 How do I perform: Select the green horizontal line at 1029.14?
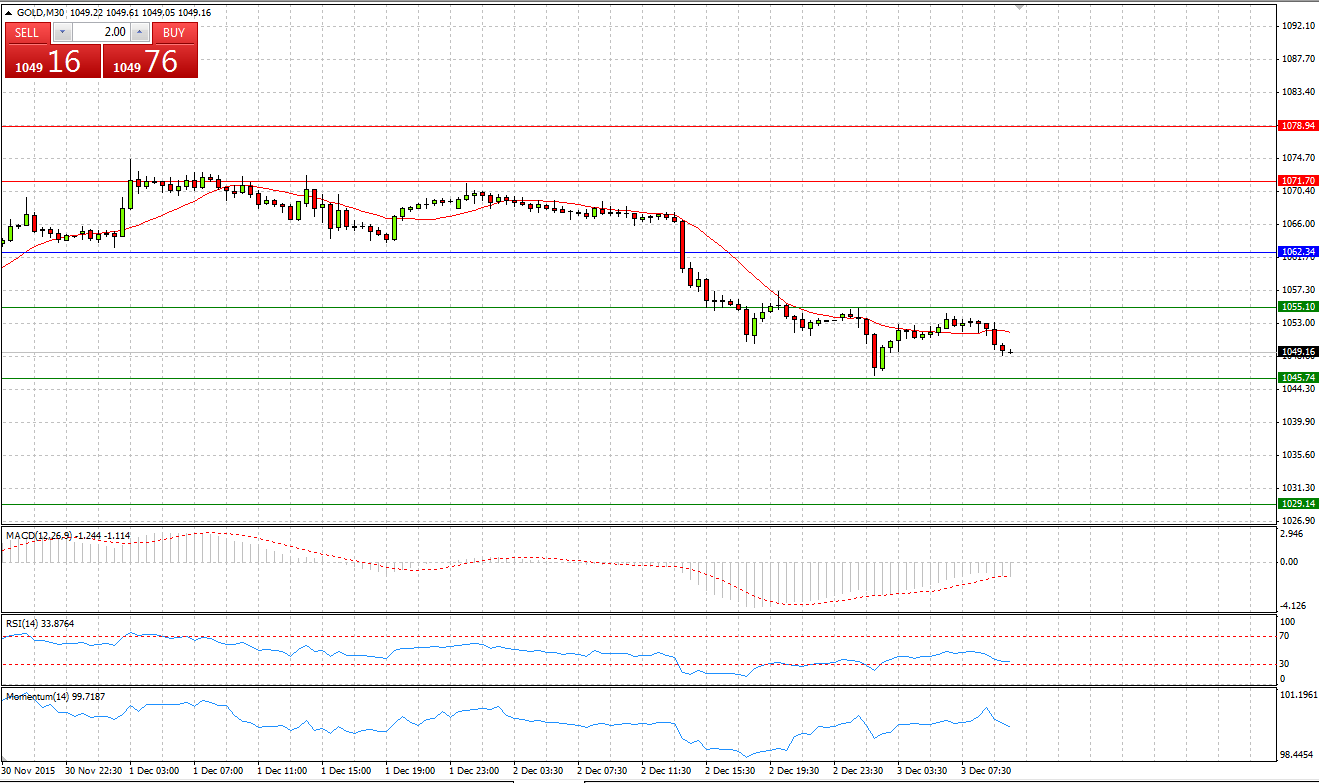pyautogui.click(x=640, y=504)
